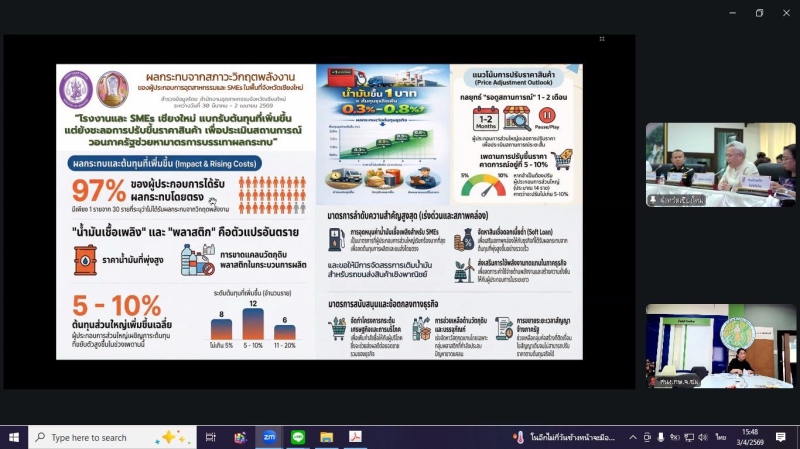Screen dimensions: 800x449
Task: Select the top participant video with three people
Action: pos(719,165)
